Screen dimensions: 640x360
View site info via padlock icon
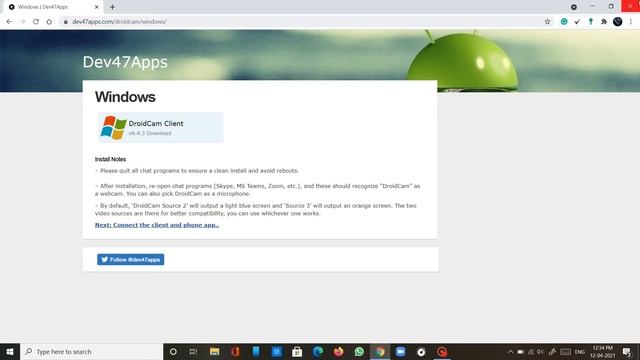coord(65,22)
